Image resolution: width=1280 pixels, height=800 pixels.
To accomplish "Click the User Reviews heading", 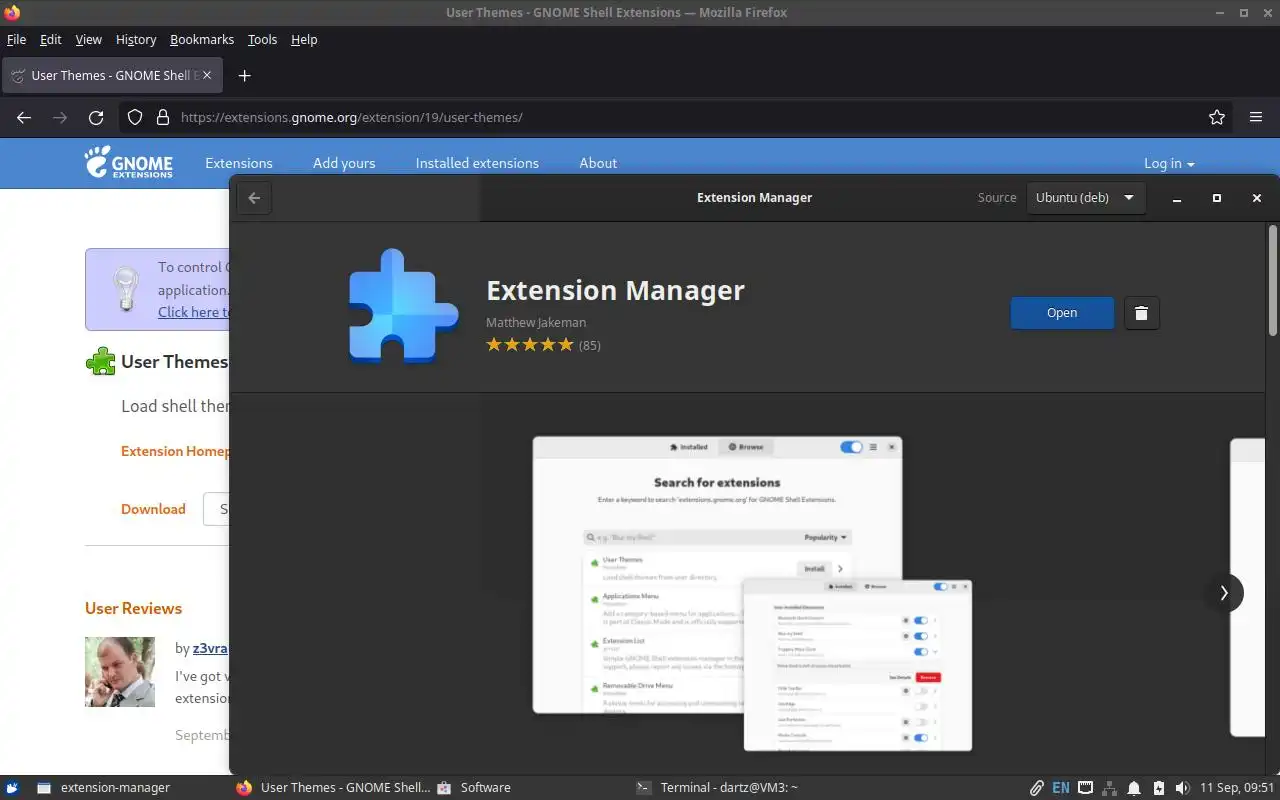I will tap(133, 608).
